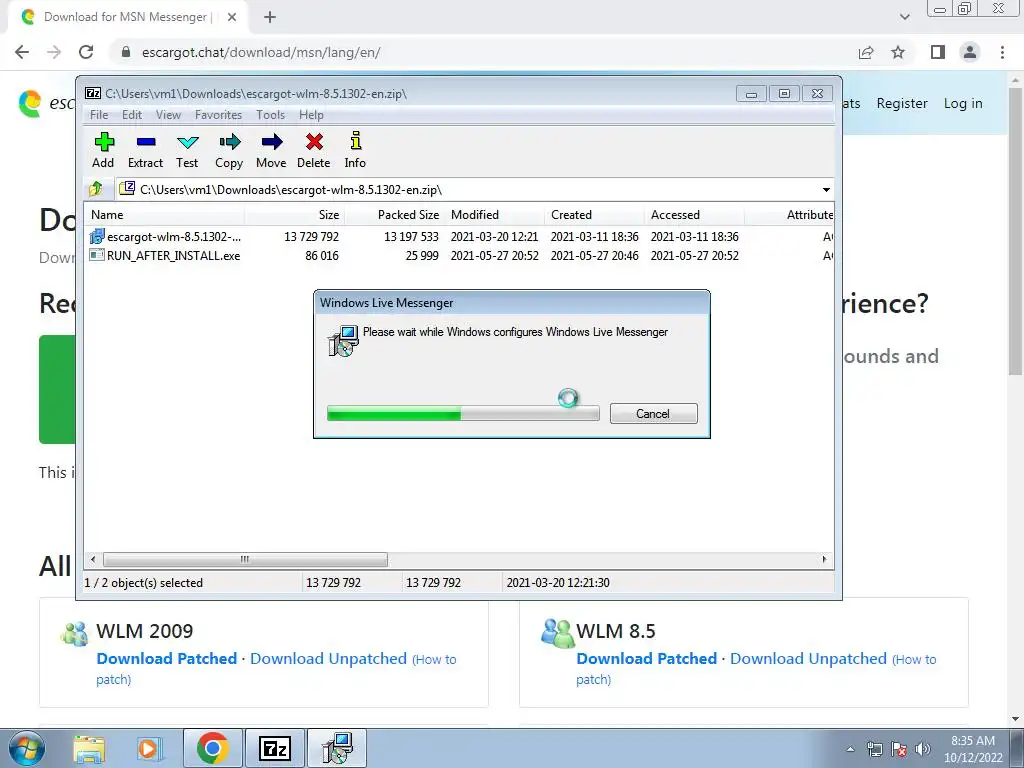Screen dimensions: 1024x768
Task: Close the Download for MSN Messenger tab
Action: pos(231,18)
